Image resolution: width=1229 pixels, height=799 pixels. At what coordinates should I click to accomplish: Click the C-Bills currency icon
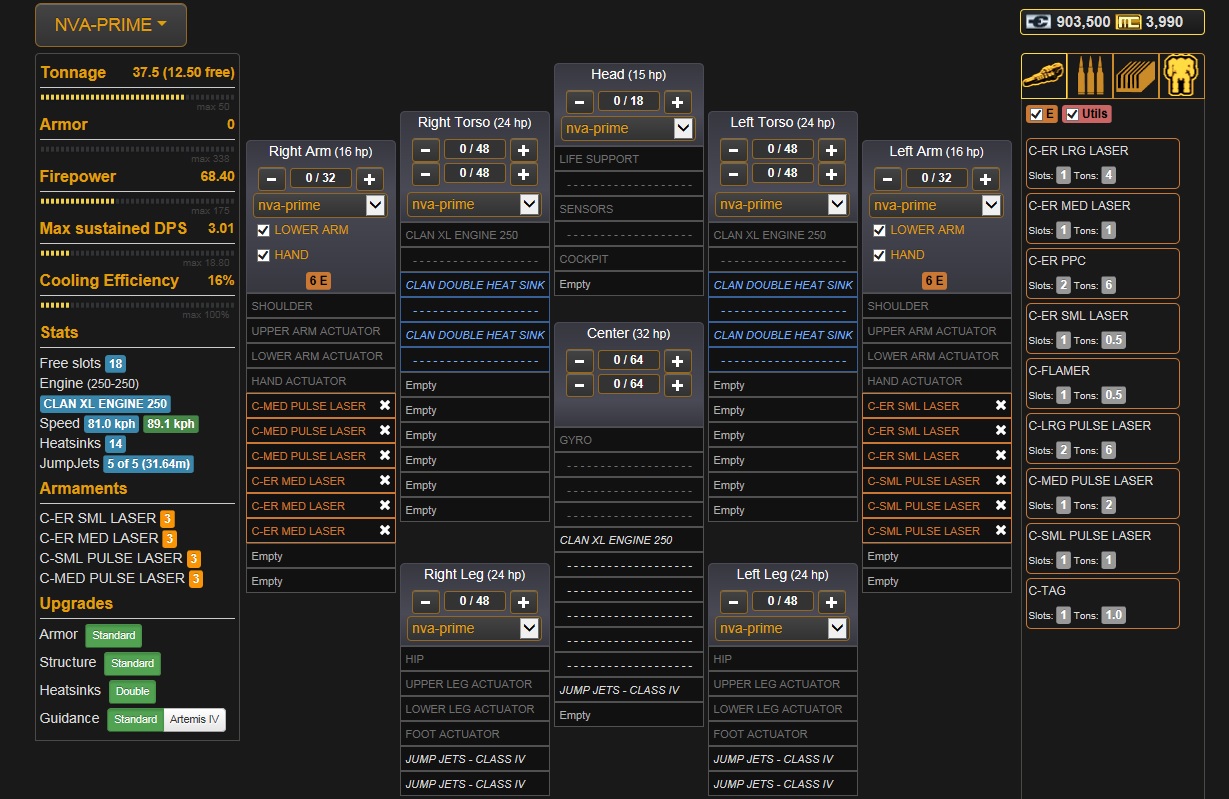[1040, 21]
